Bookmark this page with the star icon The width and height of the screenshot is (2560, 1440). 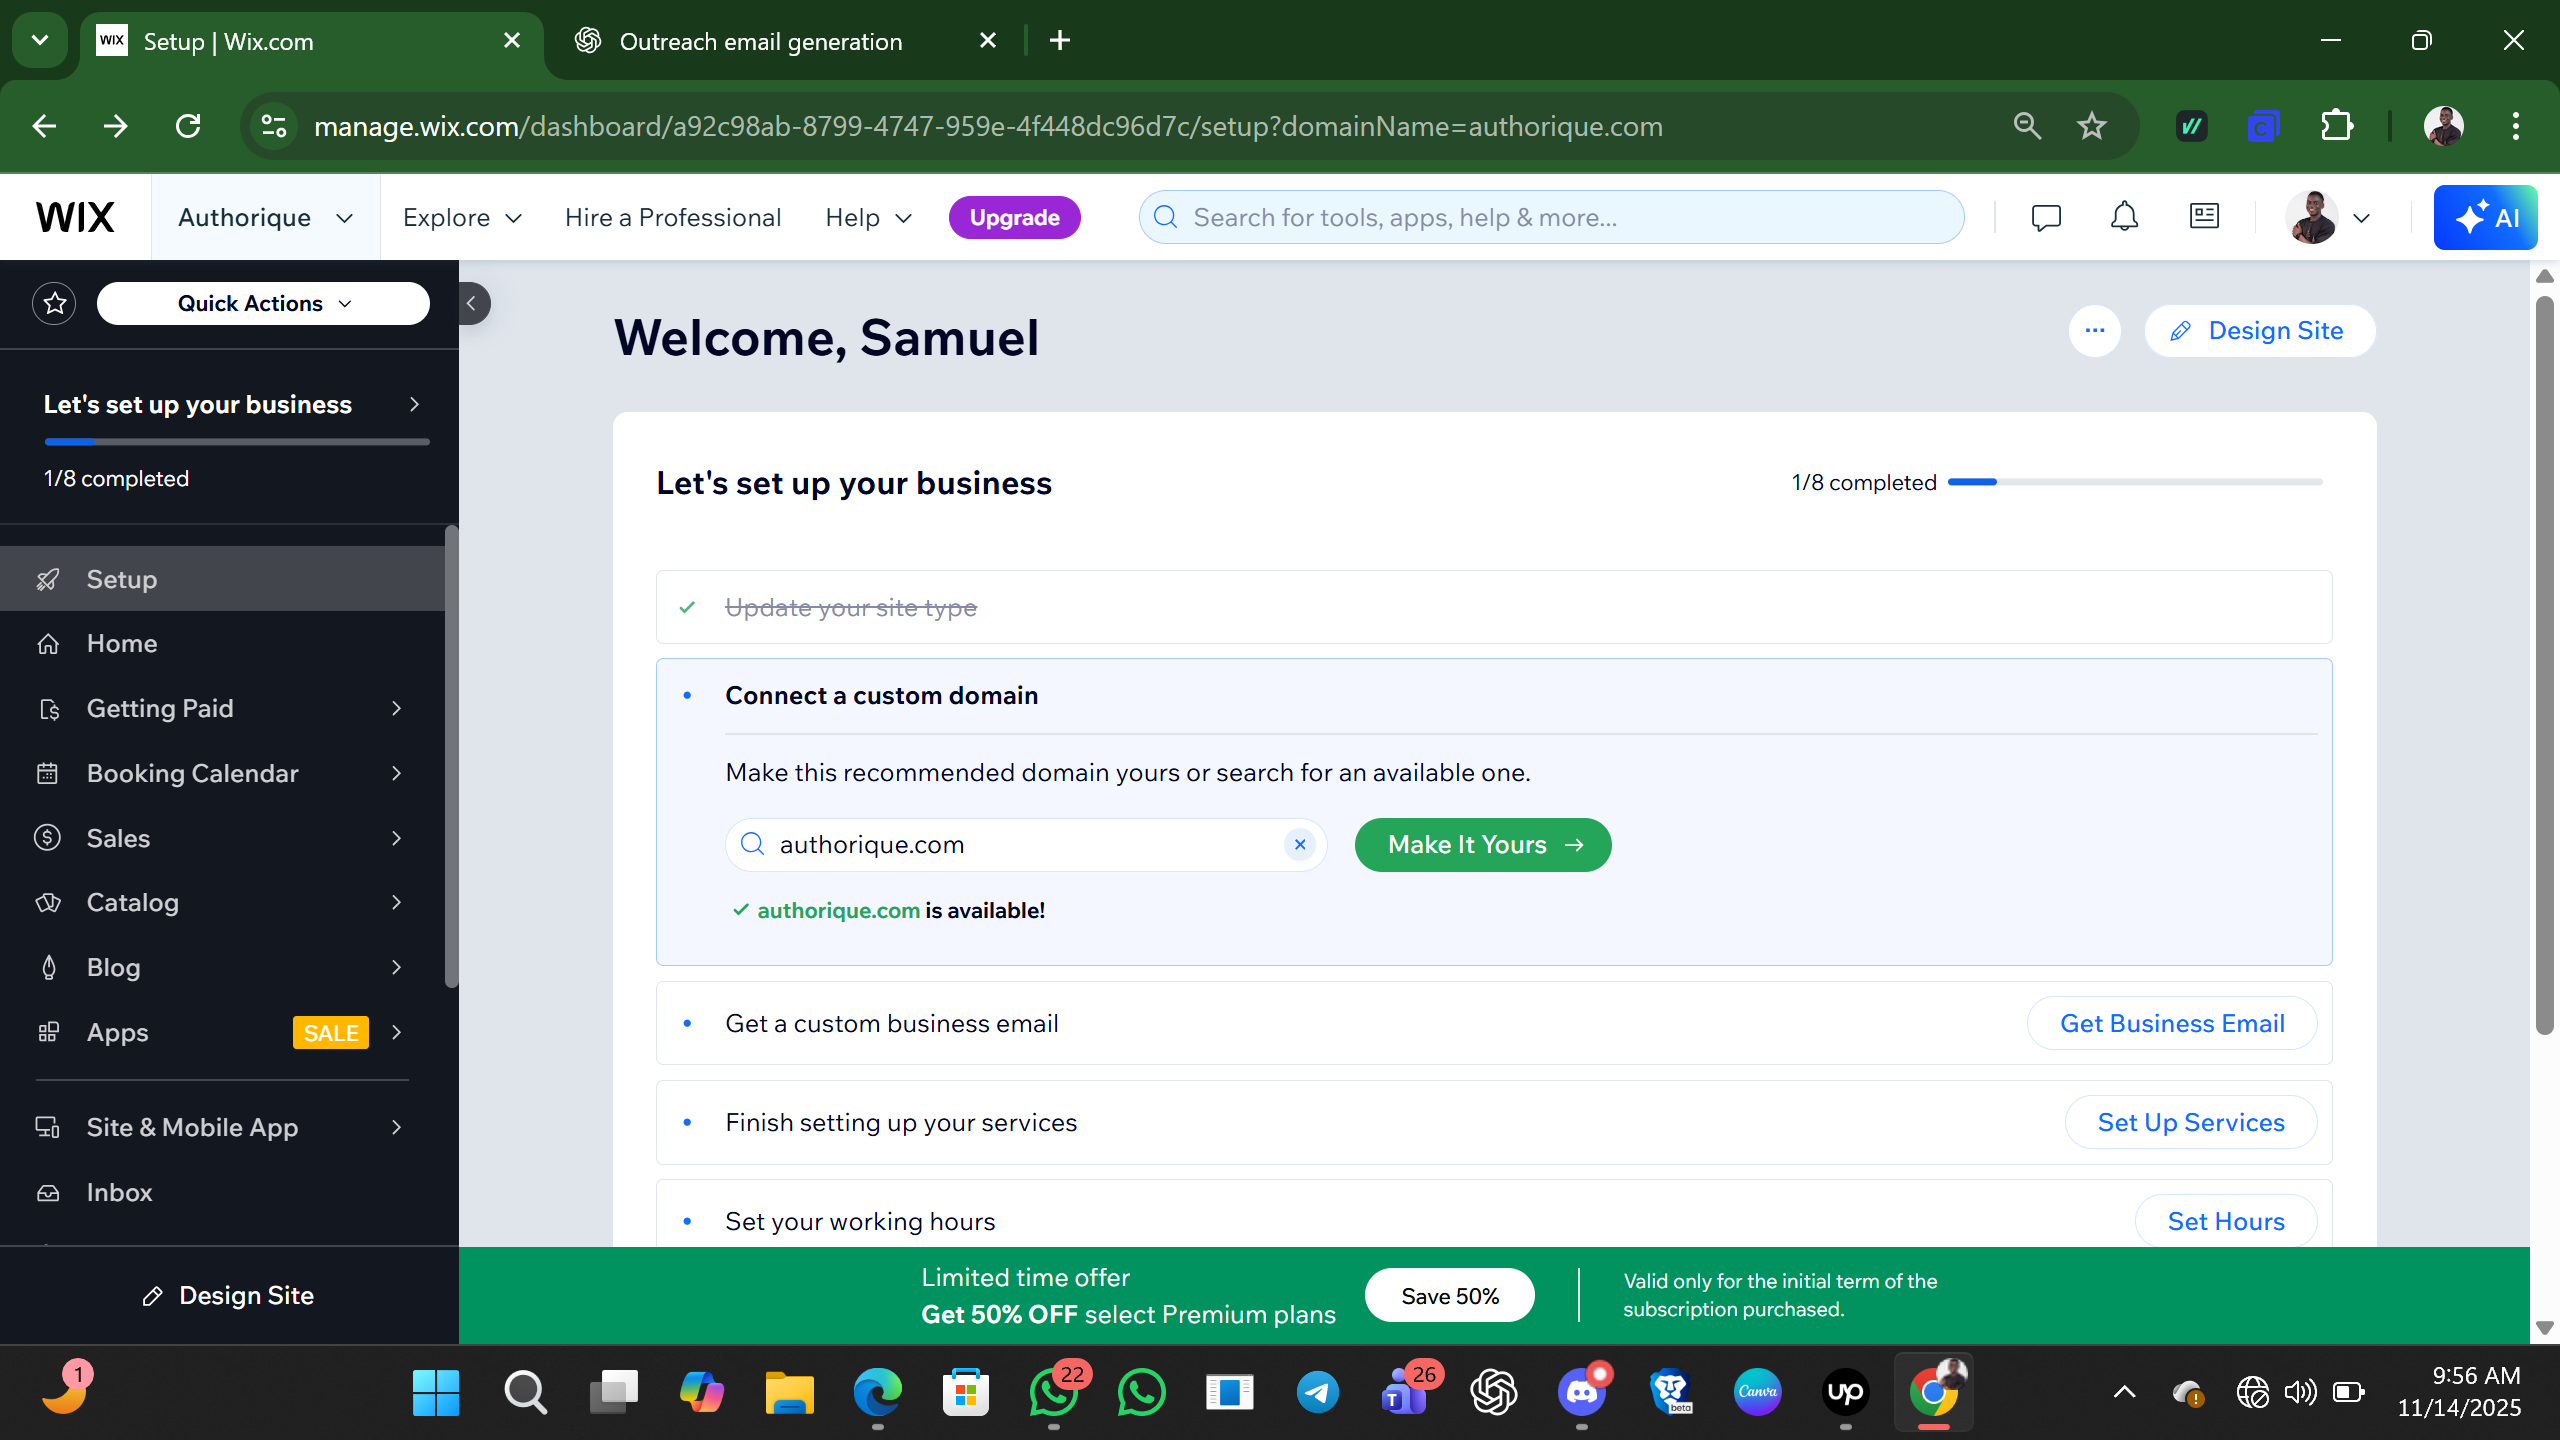coord(2091,126)
